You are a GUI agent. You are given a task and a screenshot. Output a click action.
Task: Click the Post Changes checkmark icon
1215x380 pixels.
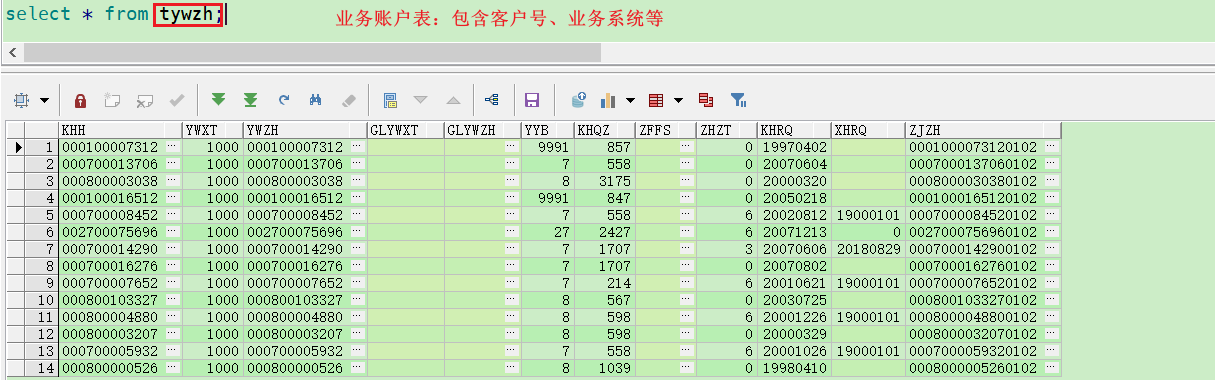click(x=176, y=100)
